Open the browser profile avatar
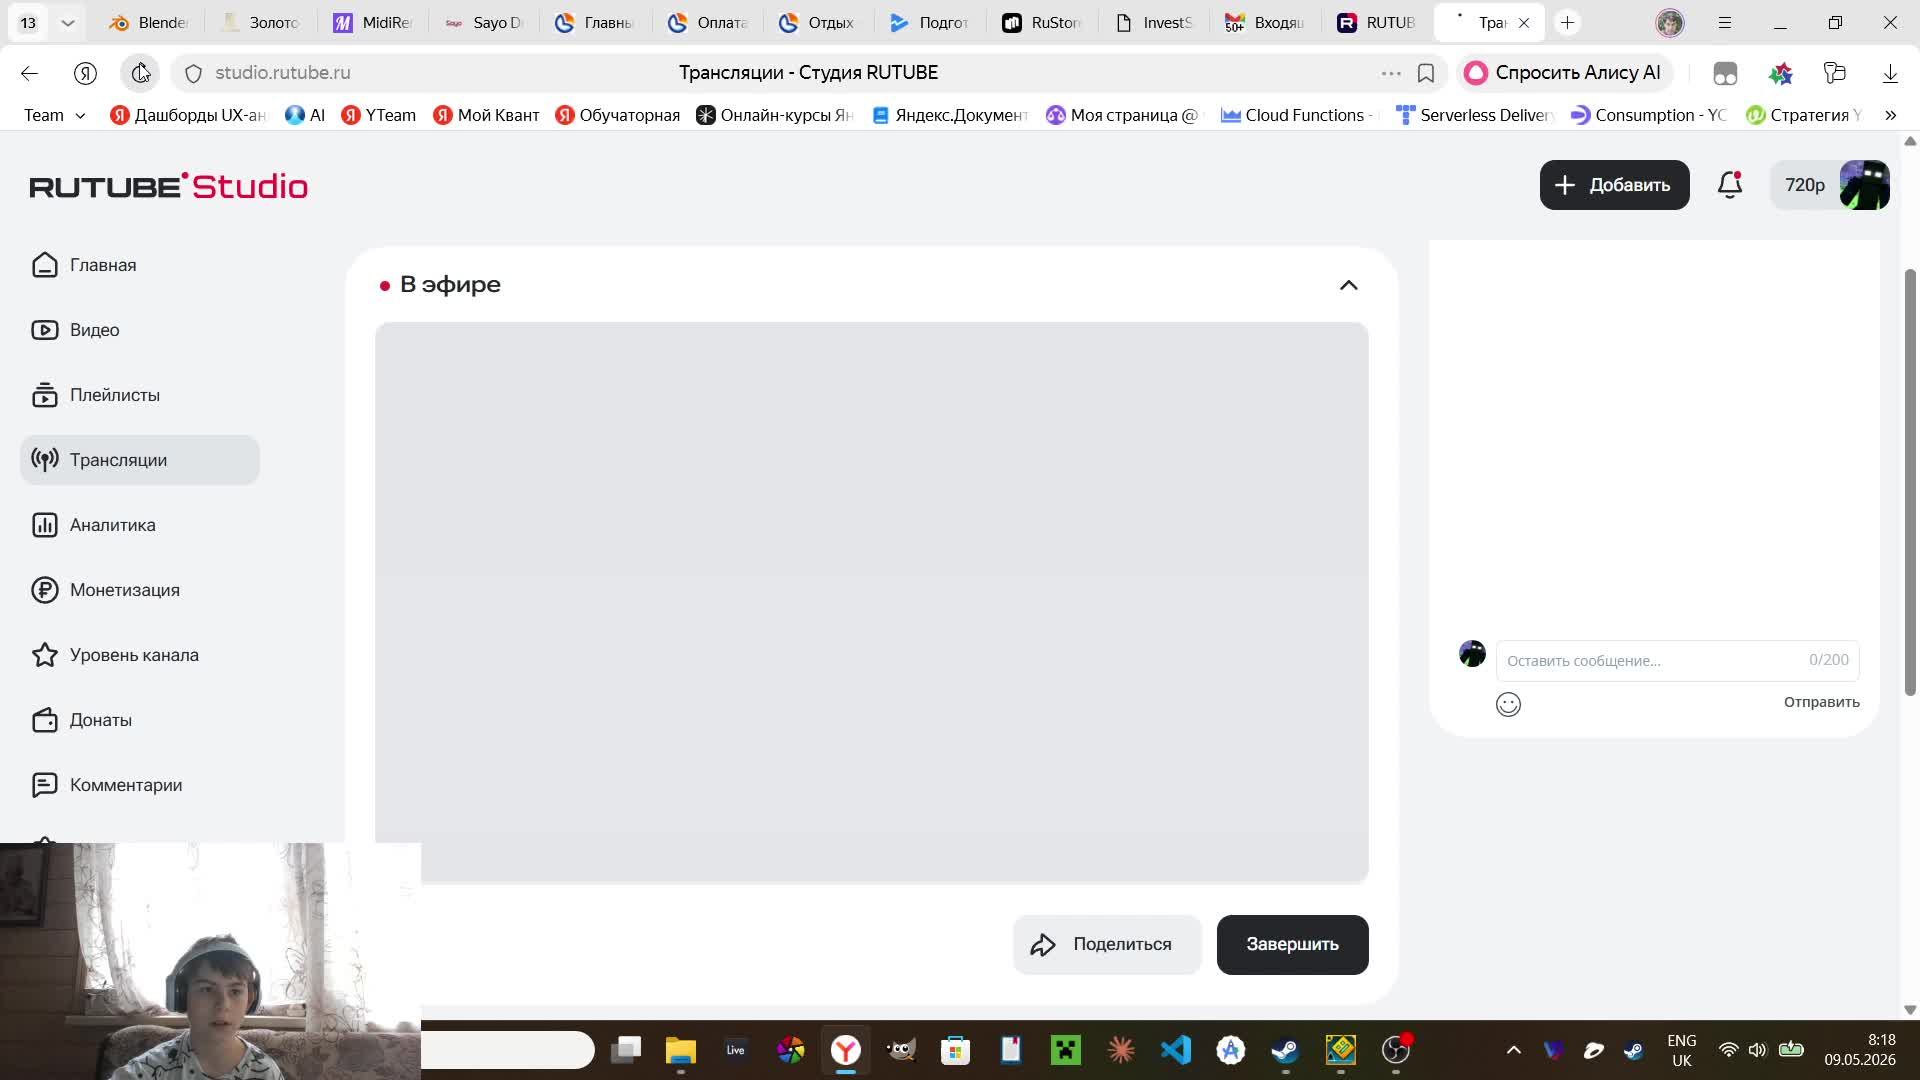The height and width of the screenshot is (1080, 1920). pyautogui.click(x=1669, y=22)
